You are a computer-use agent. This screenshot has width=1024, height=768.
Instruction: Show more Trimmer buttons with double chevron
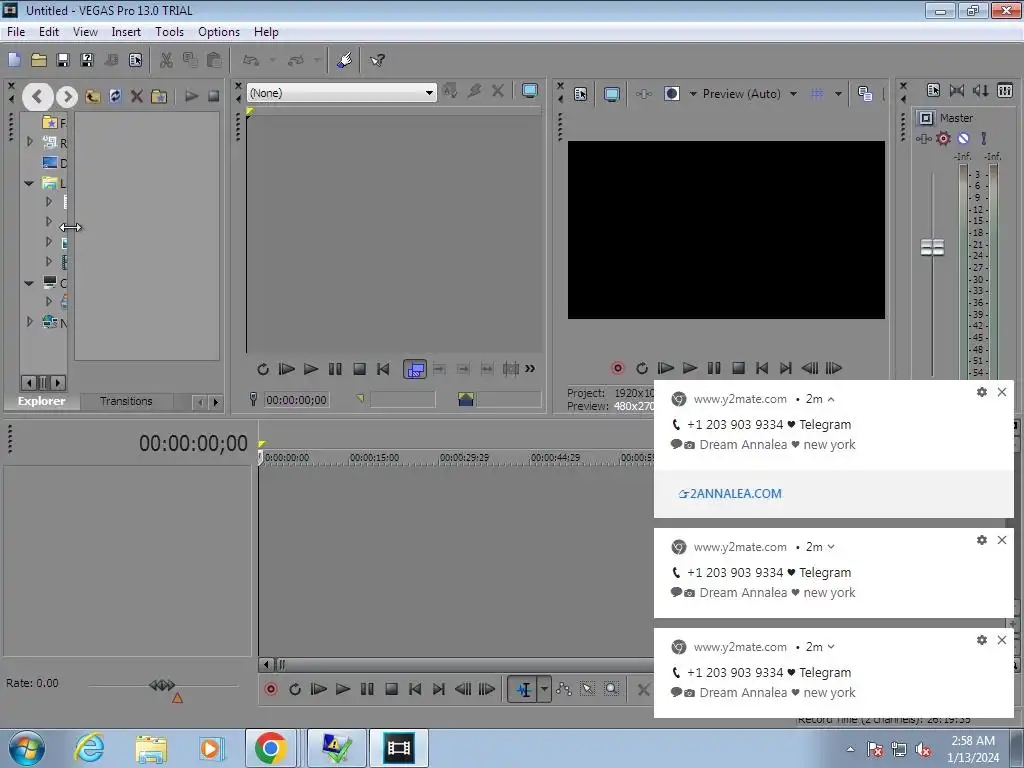pyautogui.click(x=530, y=370)
